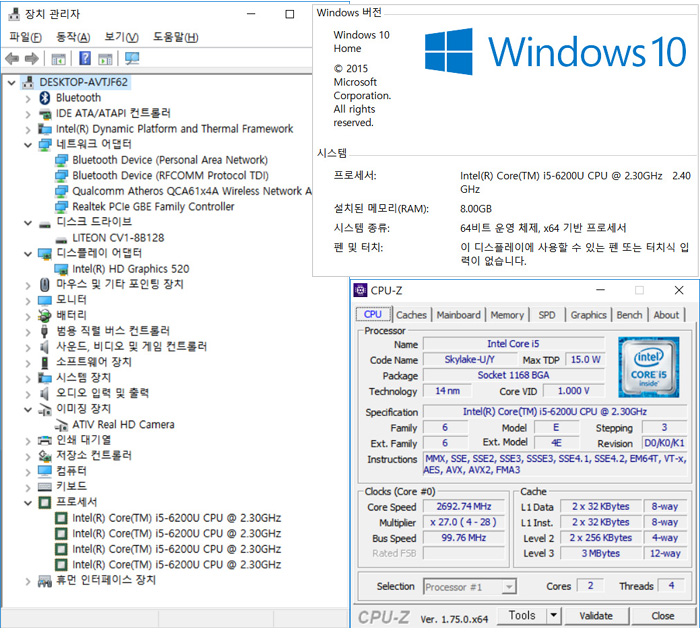Image resolution: width=700 pixels, height=632 pixels.
Task: Click the 인쇄 대기열 printer icon
Action: [45, 441]
